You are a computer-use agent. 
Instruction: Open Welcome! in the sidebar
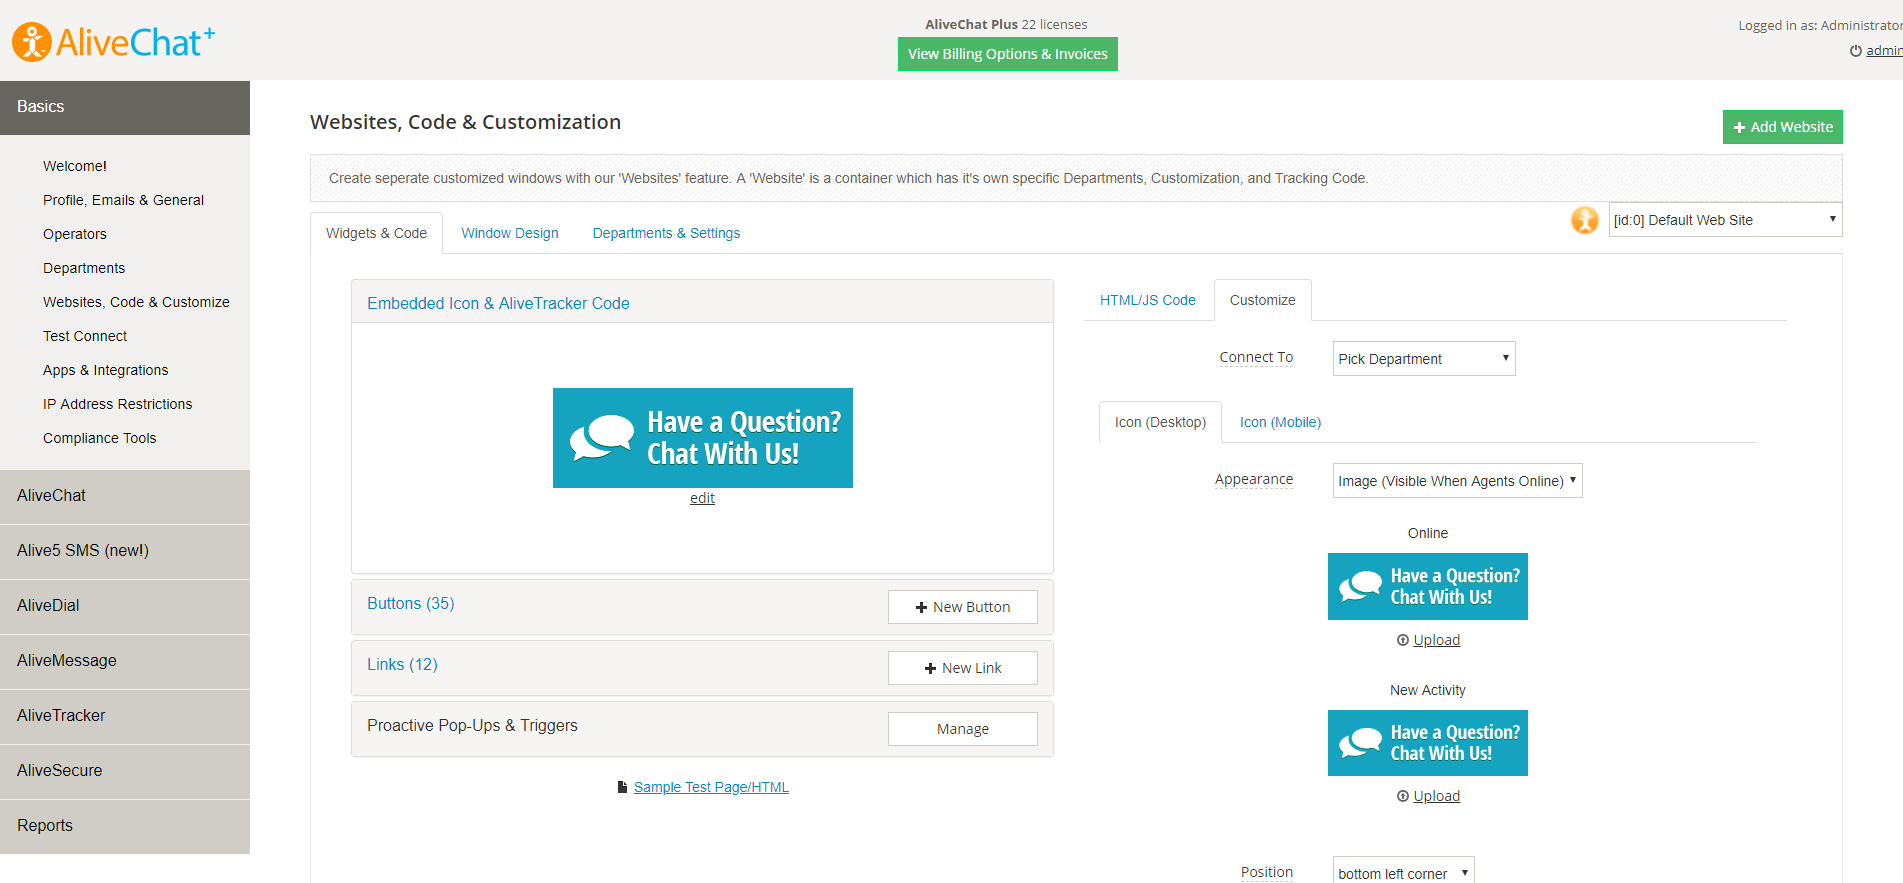[x=75, y=166]
